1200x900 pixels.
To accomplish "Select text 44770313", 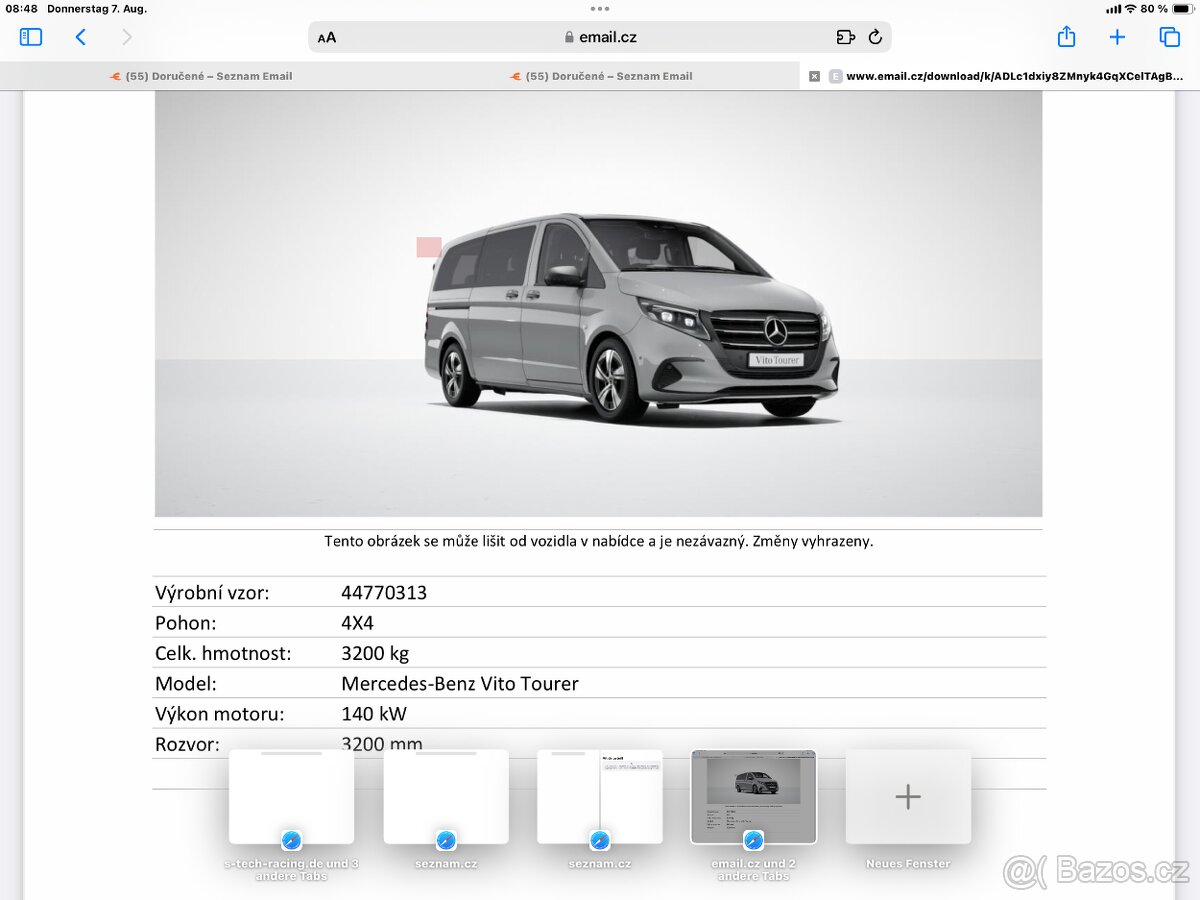I will (x=384, y=592).
